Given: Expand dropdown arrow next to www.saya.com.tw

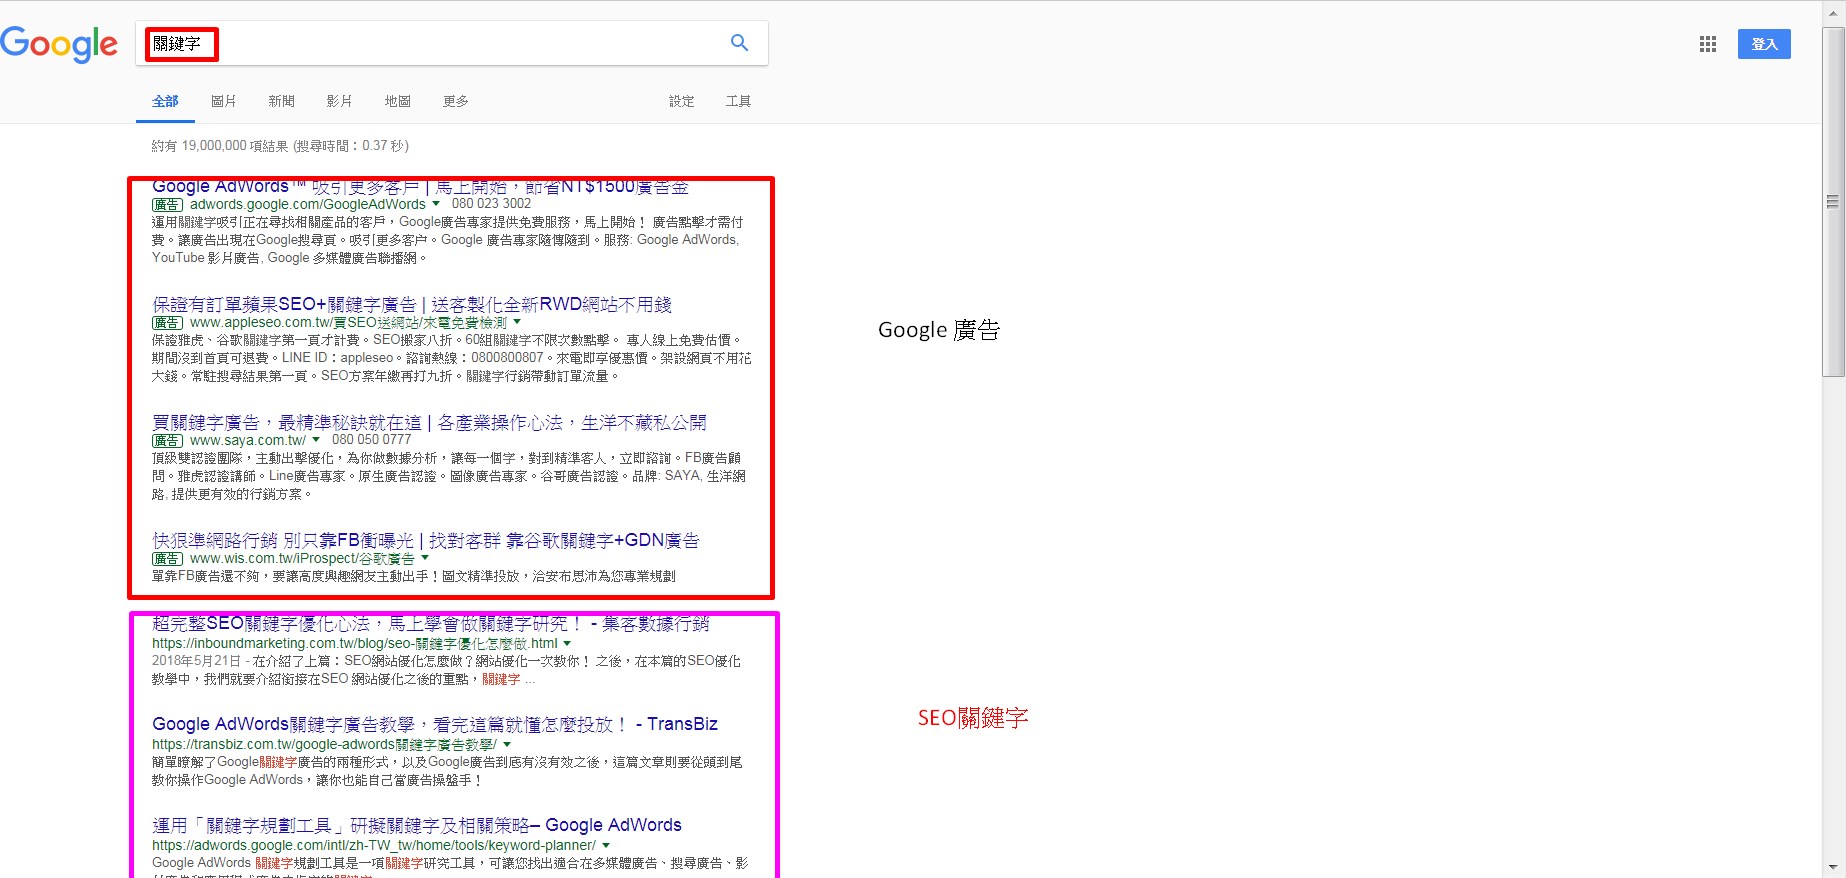Looking at the screenshot, I should coord(316,440).
